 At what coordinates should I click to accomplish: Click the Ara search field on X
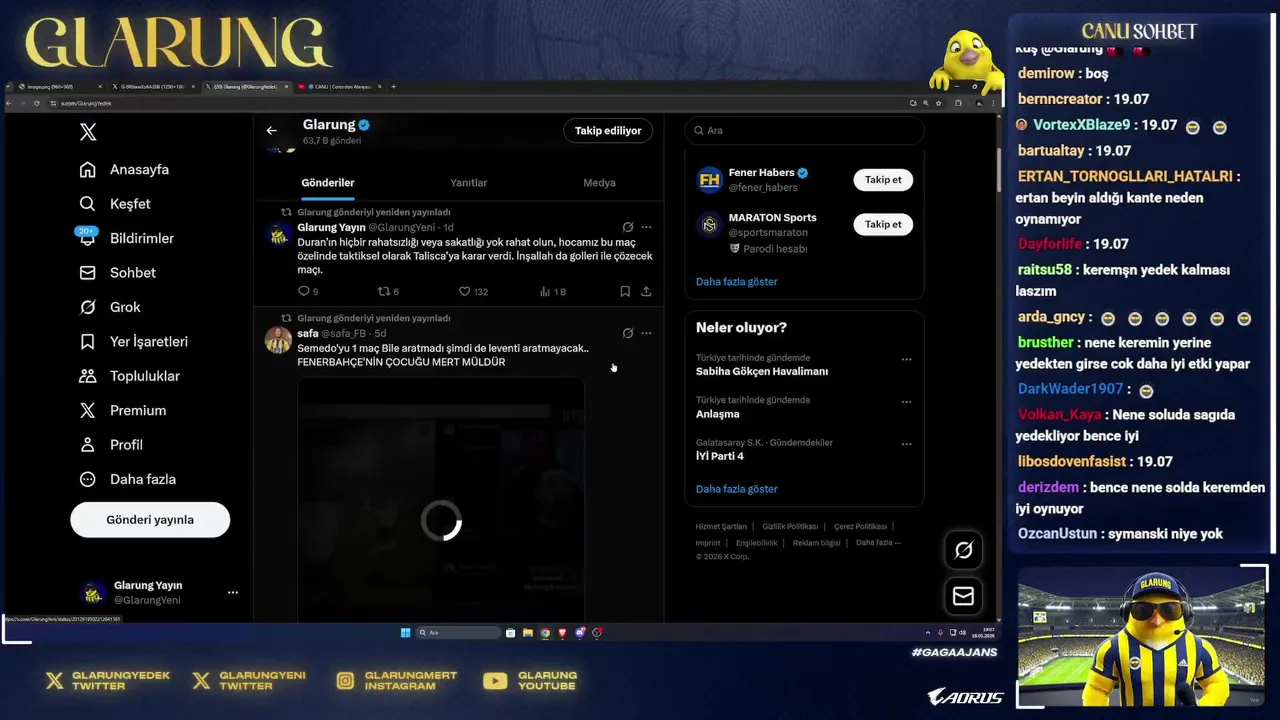(x=804, y=131)
